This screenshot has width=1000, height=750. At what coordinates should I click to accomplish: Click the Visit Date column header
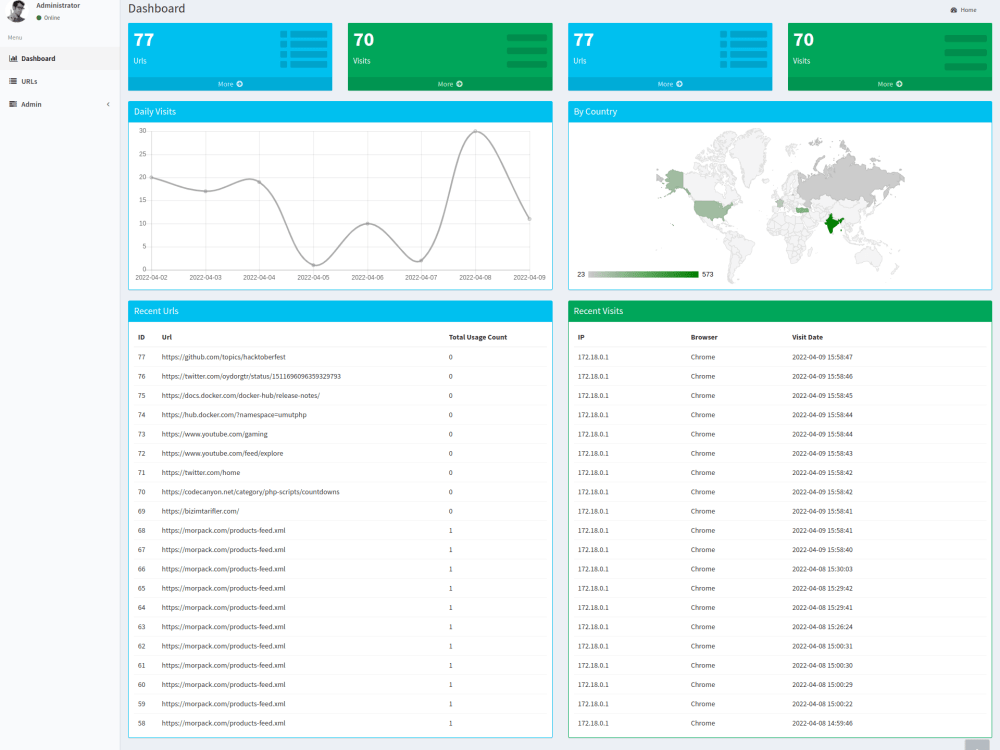click(807, 337)
